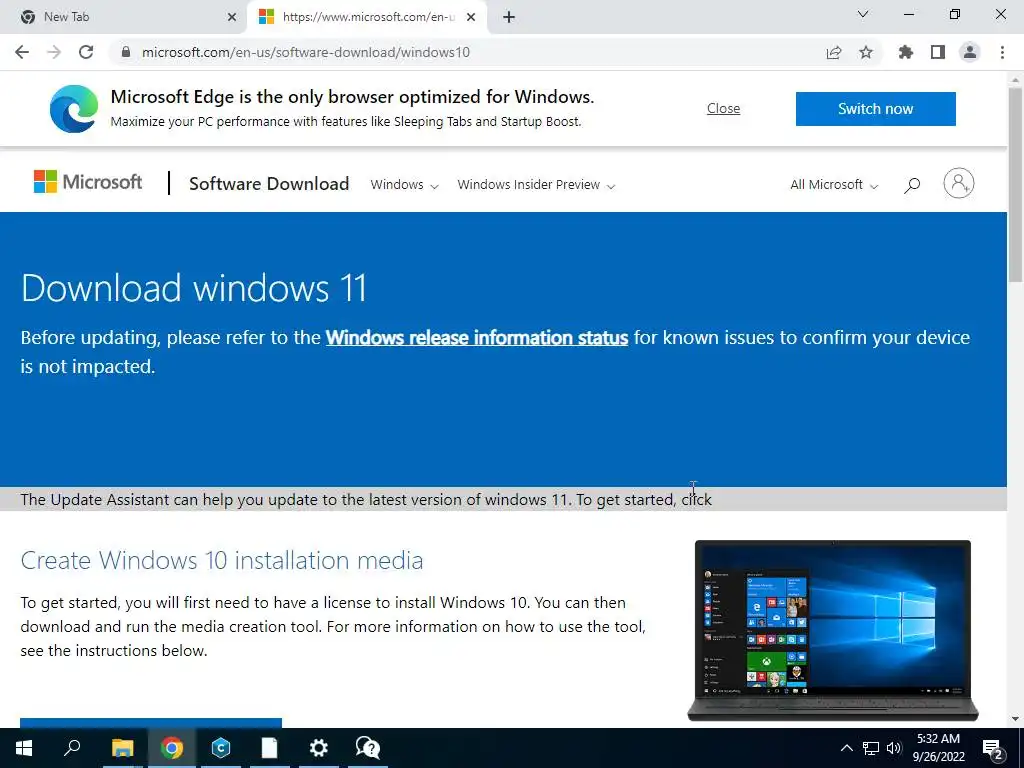Expand Windows Insider Preview menu
Image resolution: width=1024 pixels, height=768 pixels.
pyautogui.click(x=536, y=185)
